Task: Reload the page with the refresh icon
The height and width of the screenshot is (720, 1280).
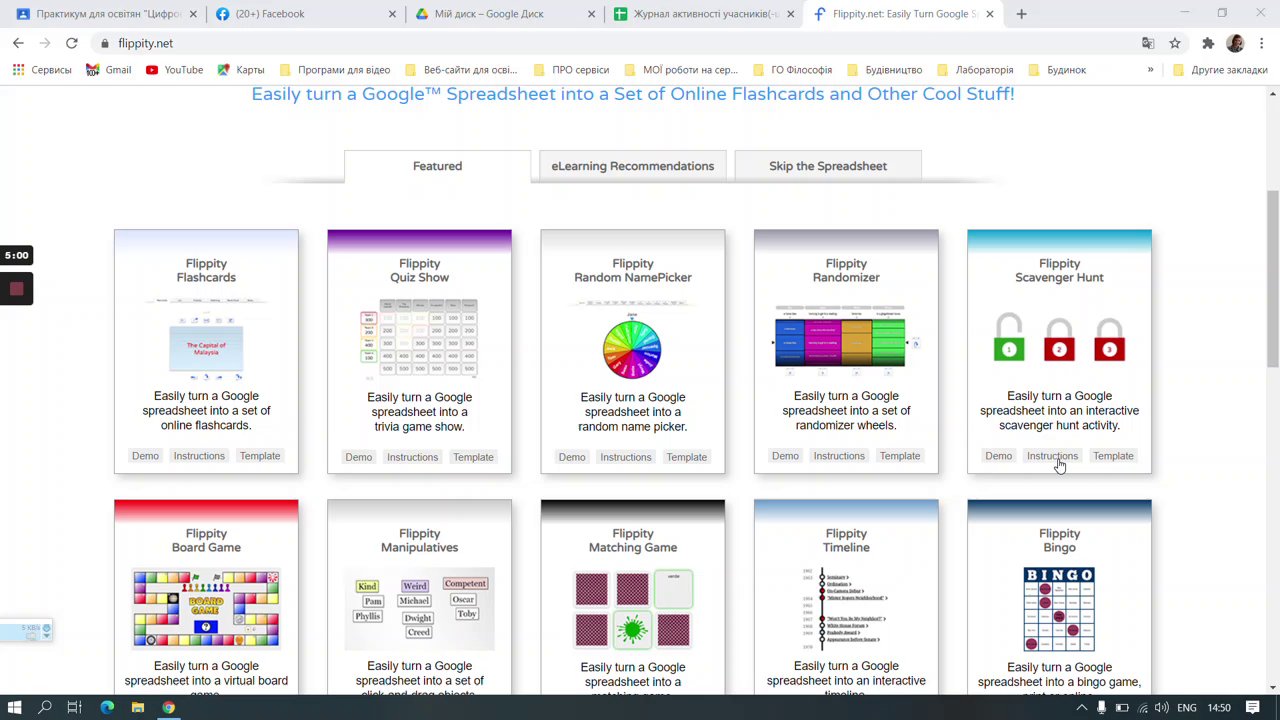Action: click(x=72, y=43)
